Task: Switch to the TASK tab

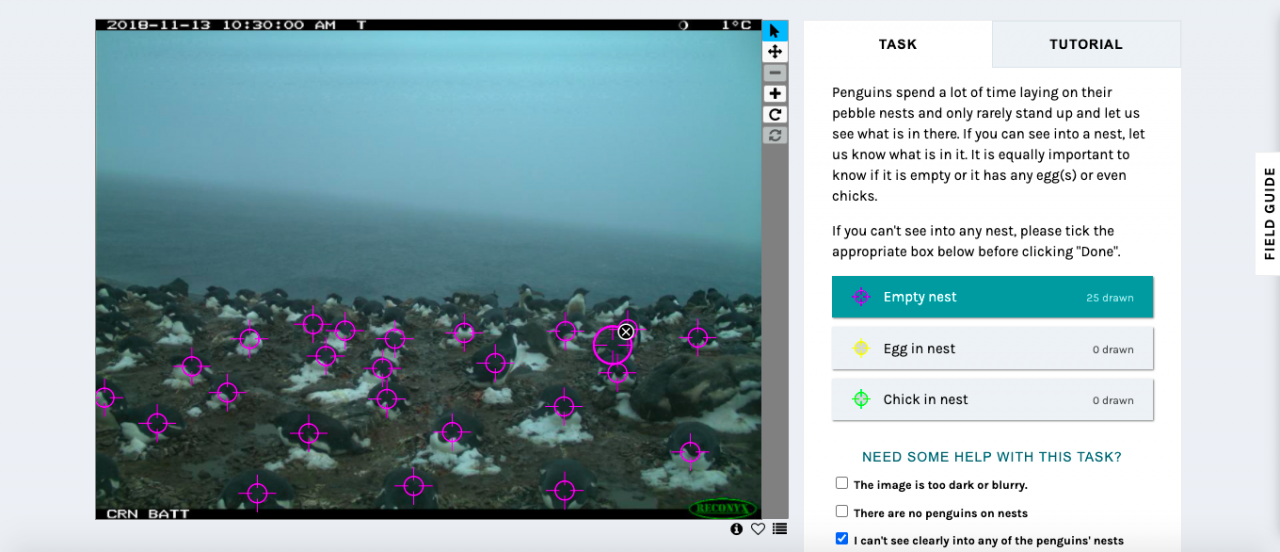Action: (898, 44)
